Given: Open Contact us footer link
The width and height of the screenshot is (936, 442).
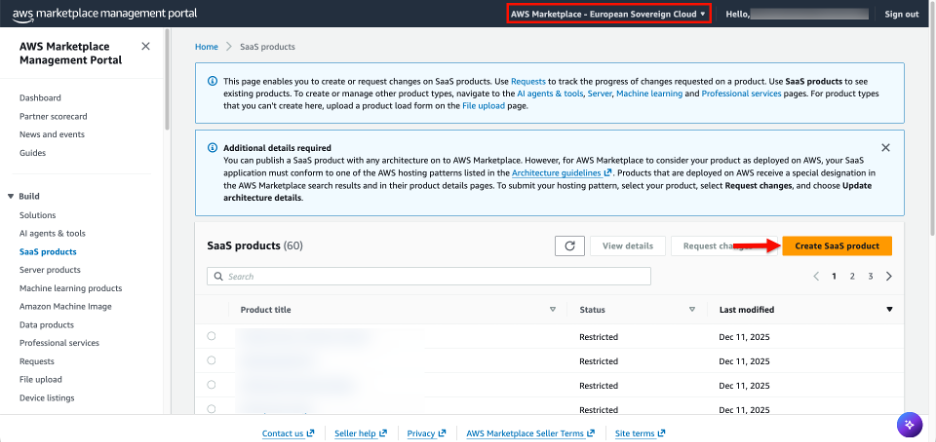Looking at the screenshot, I should 288,433.
